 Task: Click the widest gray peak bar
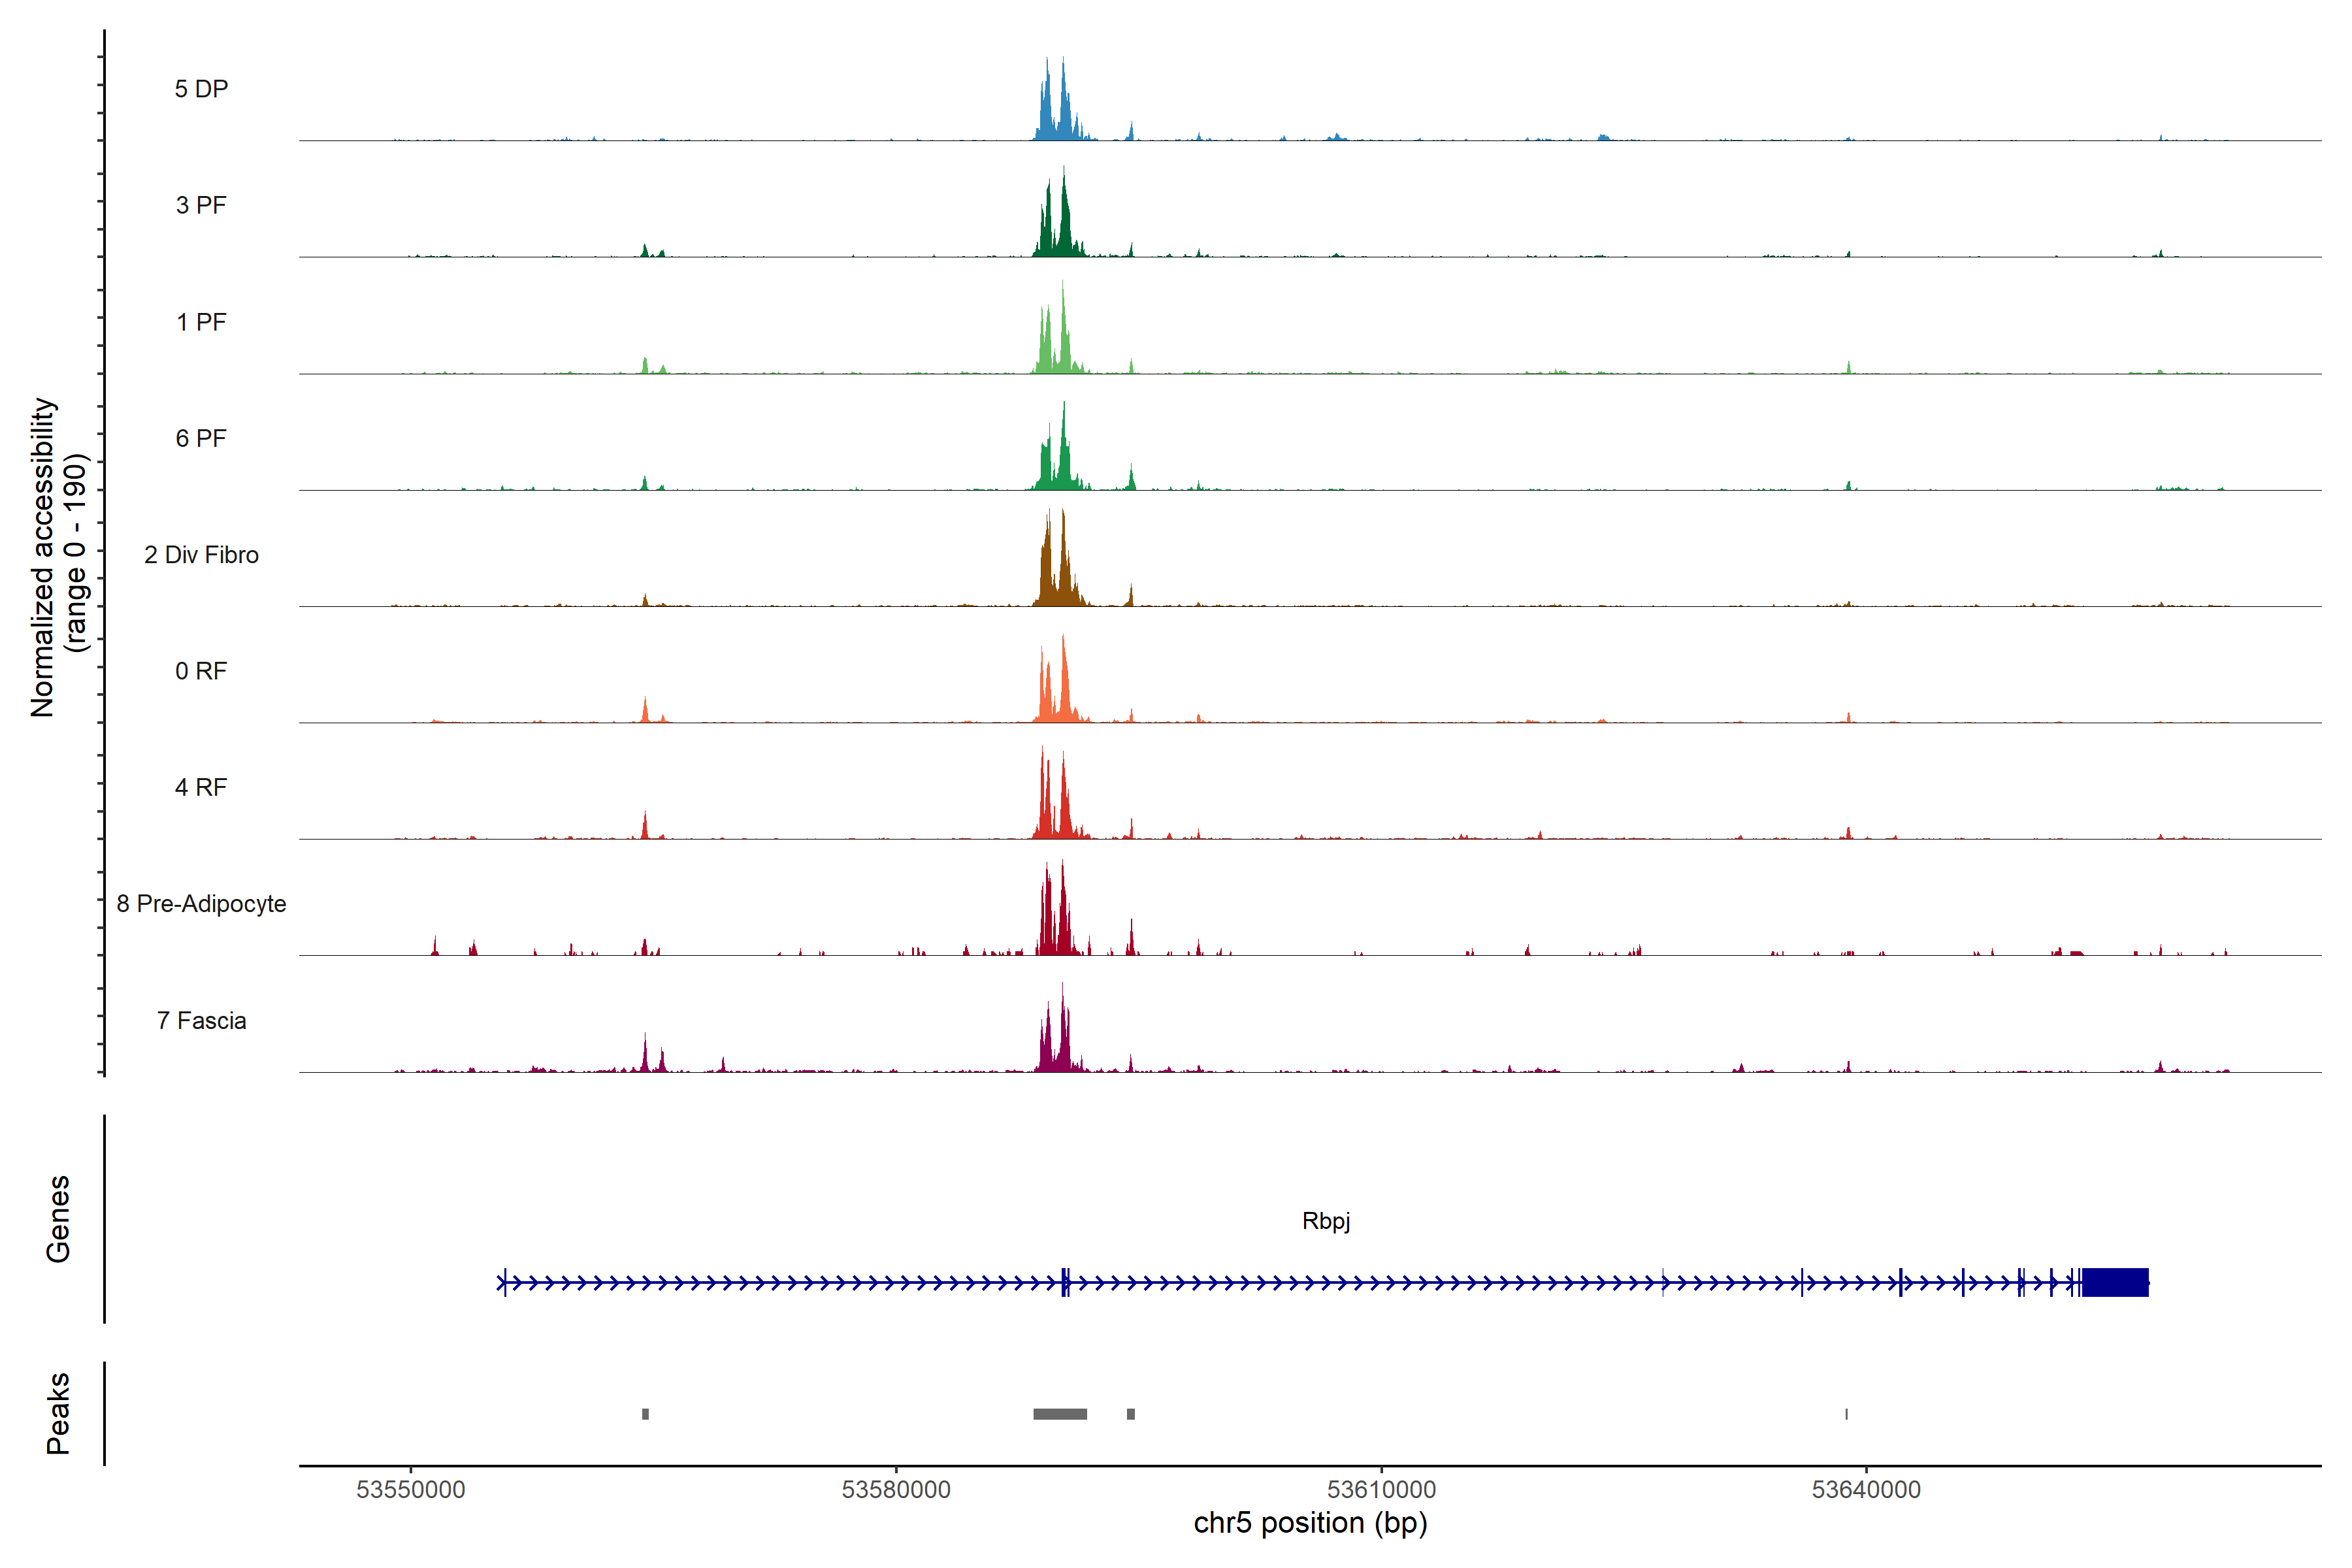click(1059, 1414)
